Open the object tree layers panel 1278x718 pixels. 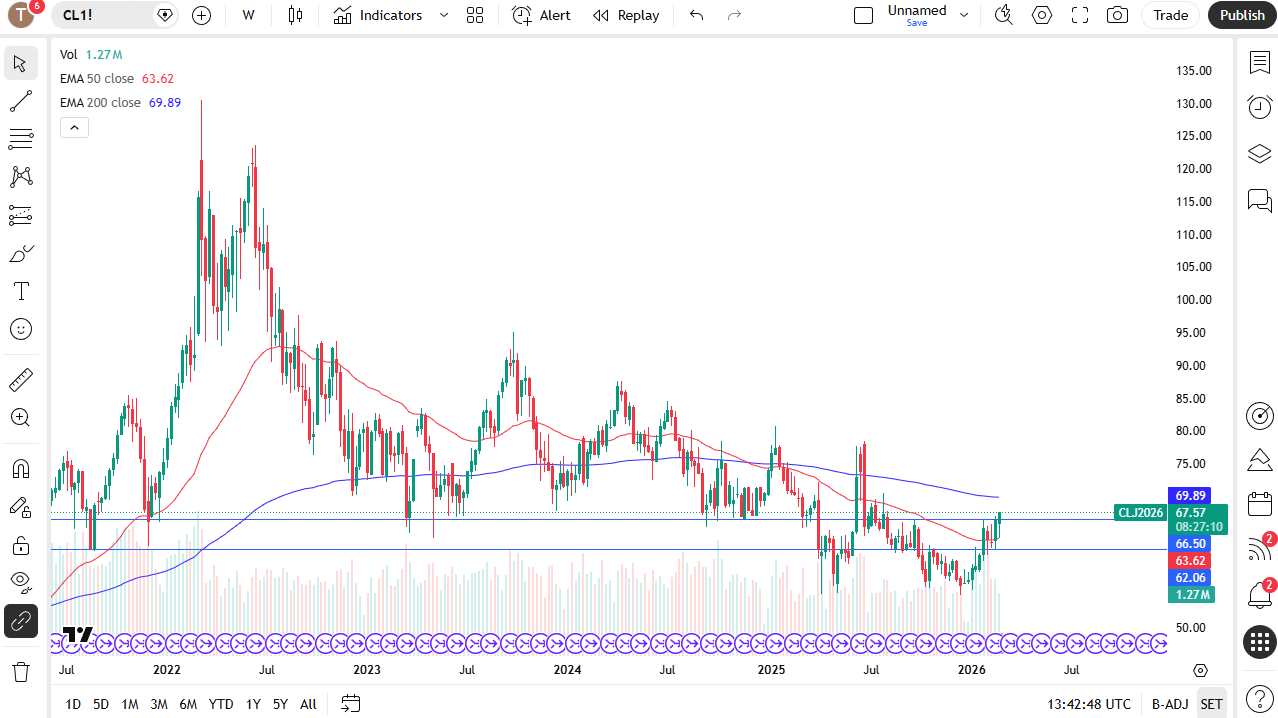coord(1259,154)
